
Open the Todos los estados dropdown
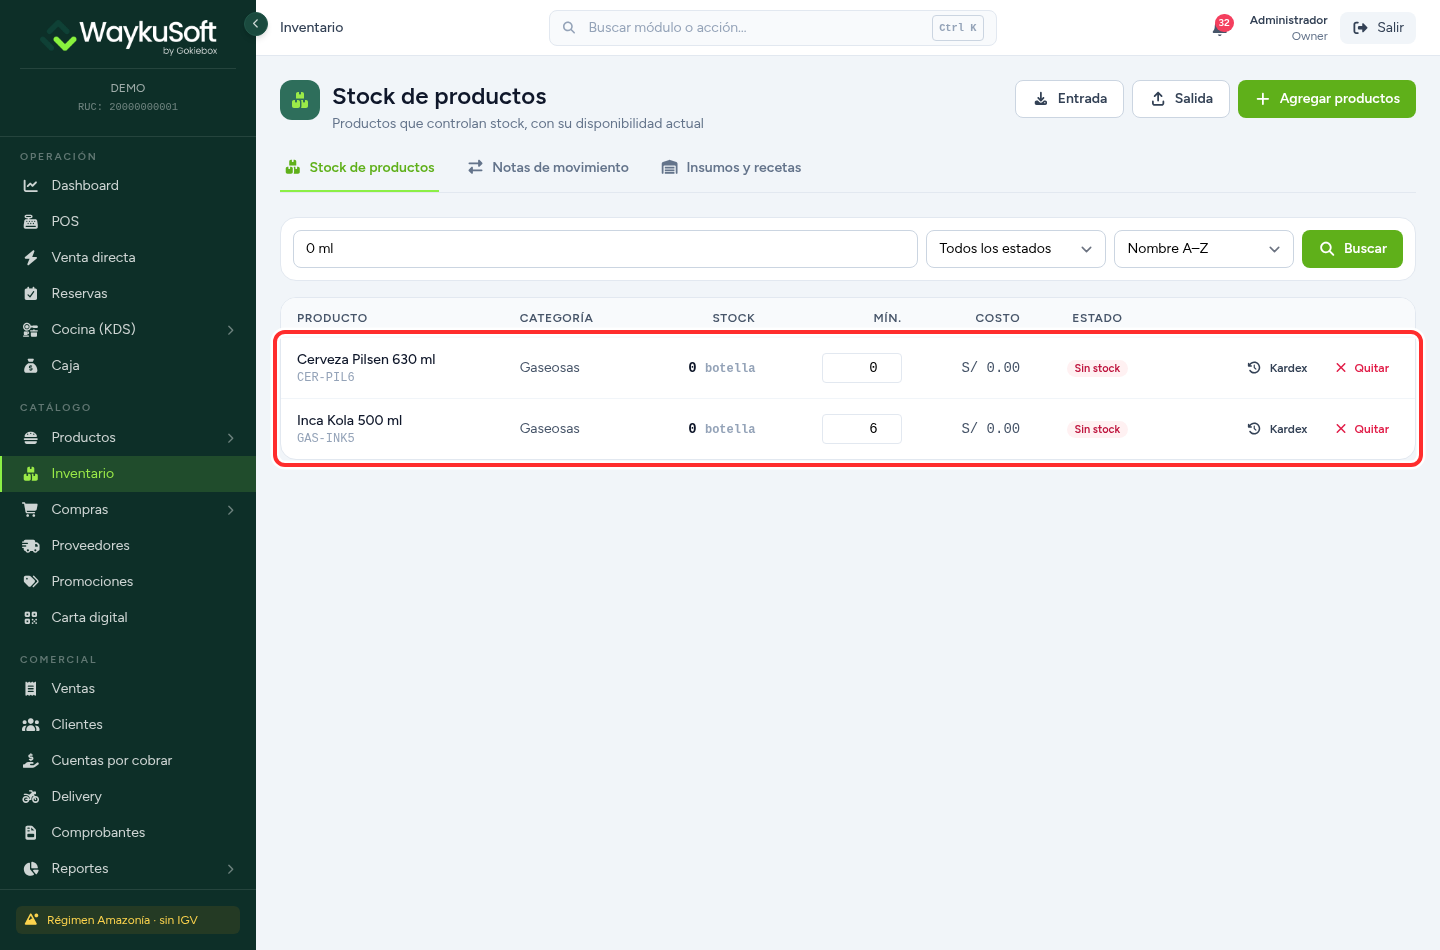tap(1015, 249)
